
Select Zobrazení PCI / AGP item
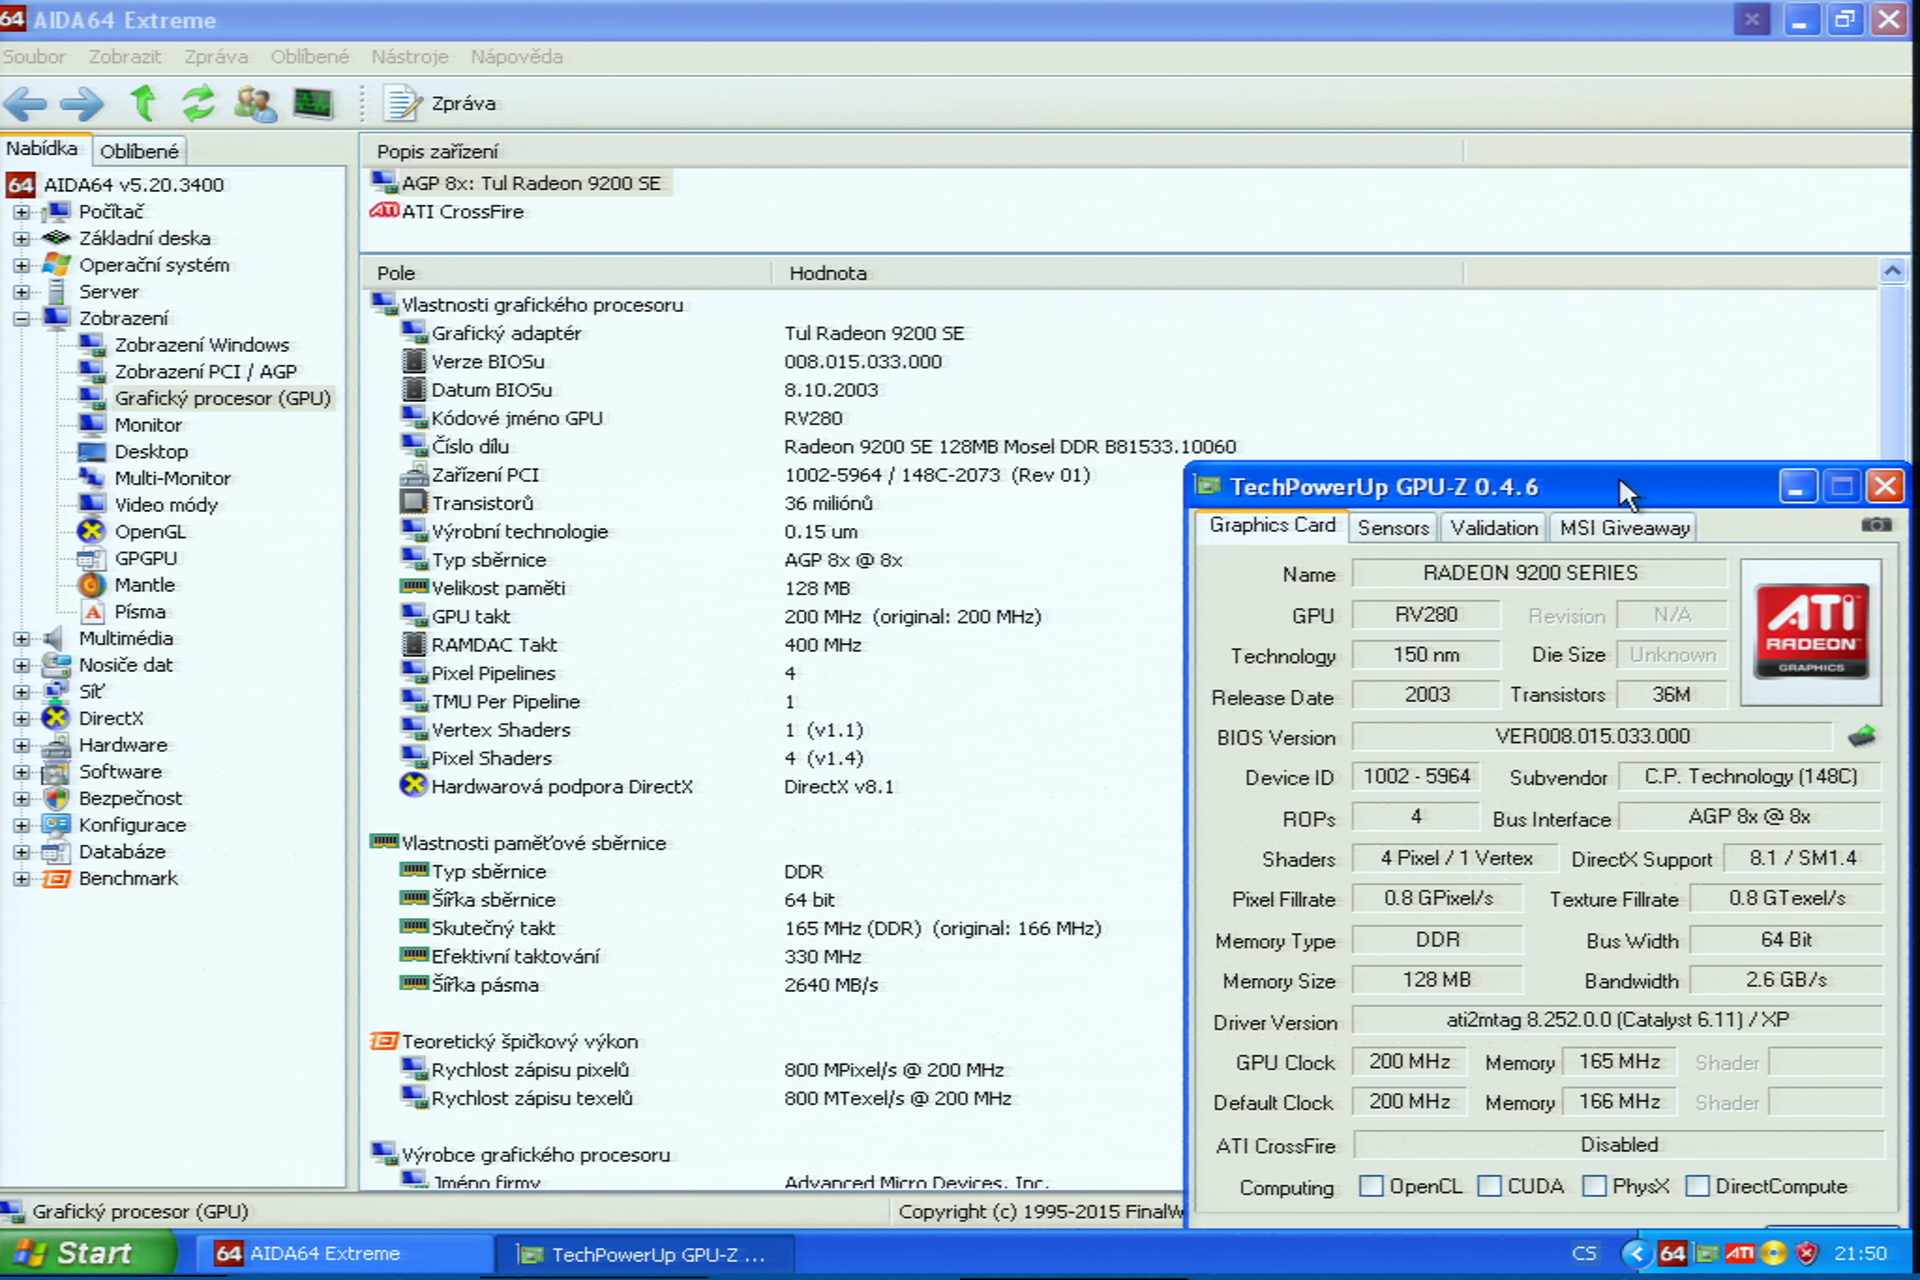pyautogui.click(x=205, y=372)
